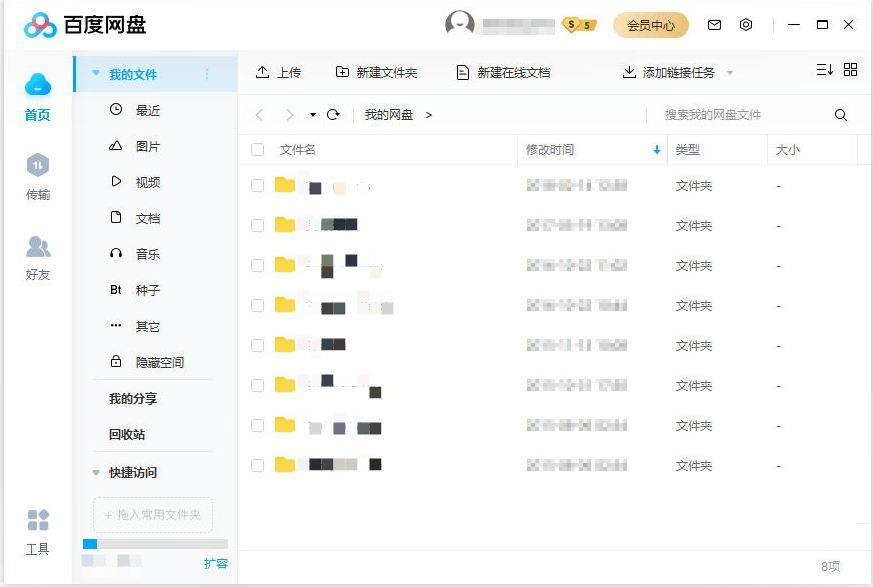Open 回收站 recycle bin

[x=127, y=435]
